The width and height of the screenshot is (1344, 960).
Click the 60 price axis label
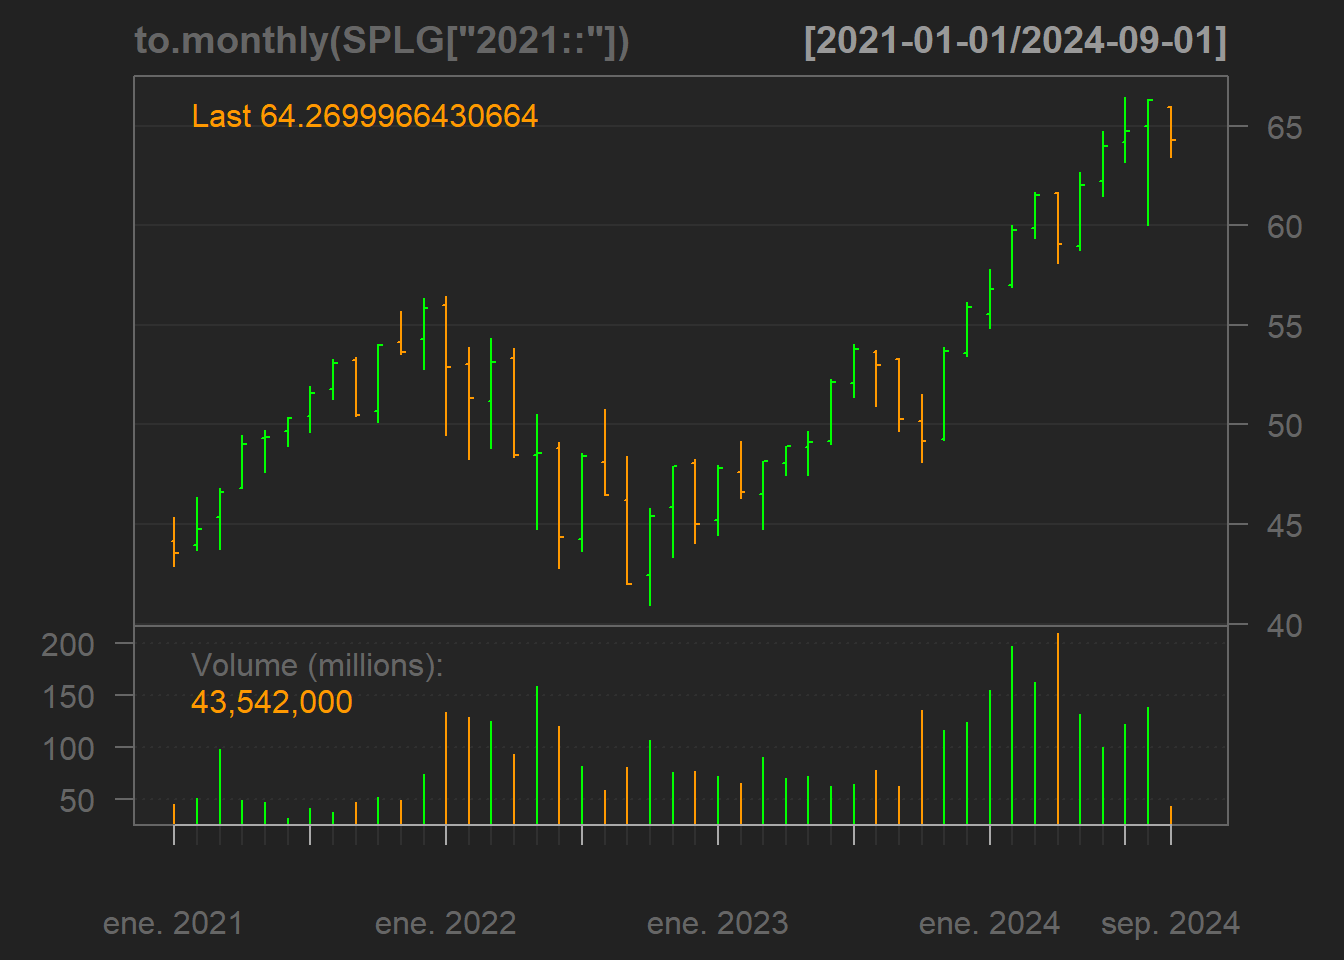(1284, 227)
